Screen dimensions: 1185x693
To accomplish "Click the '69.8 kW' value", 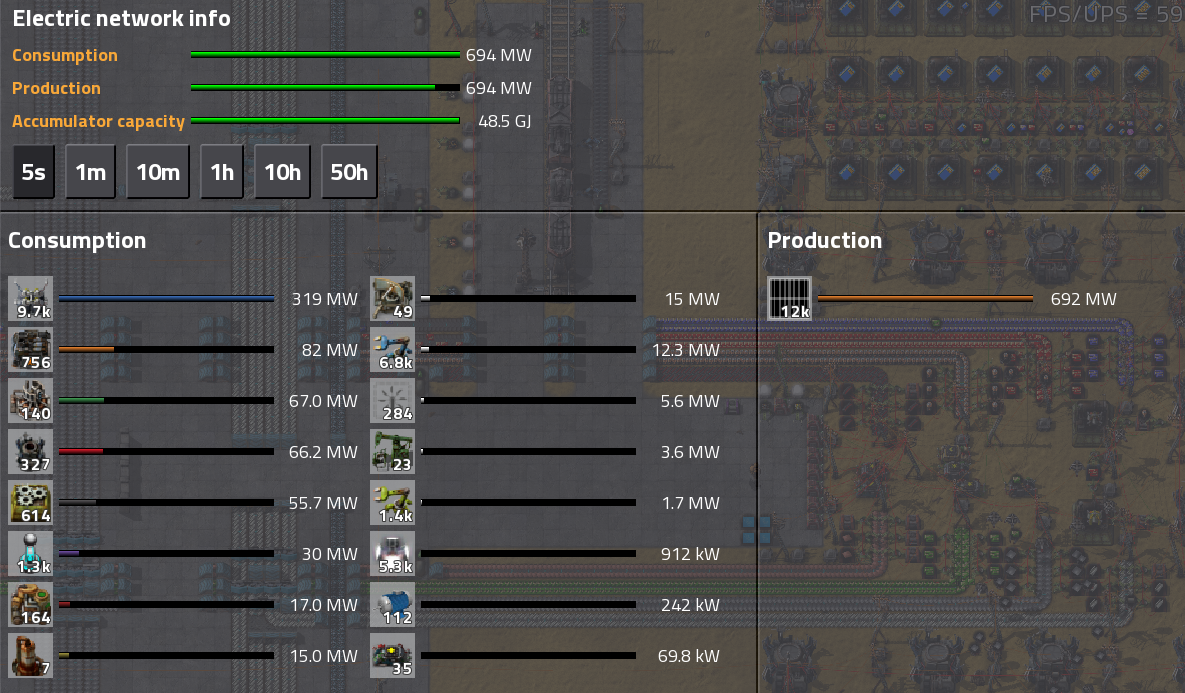I will (x=688, y=656).
